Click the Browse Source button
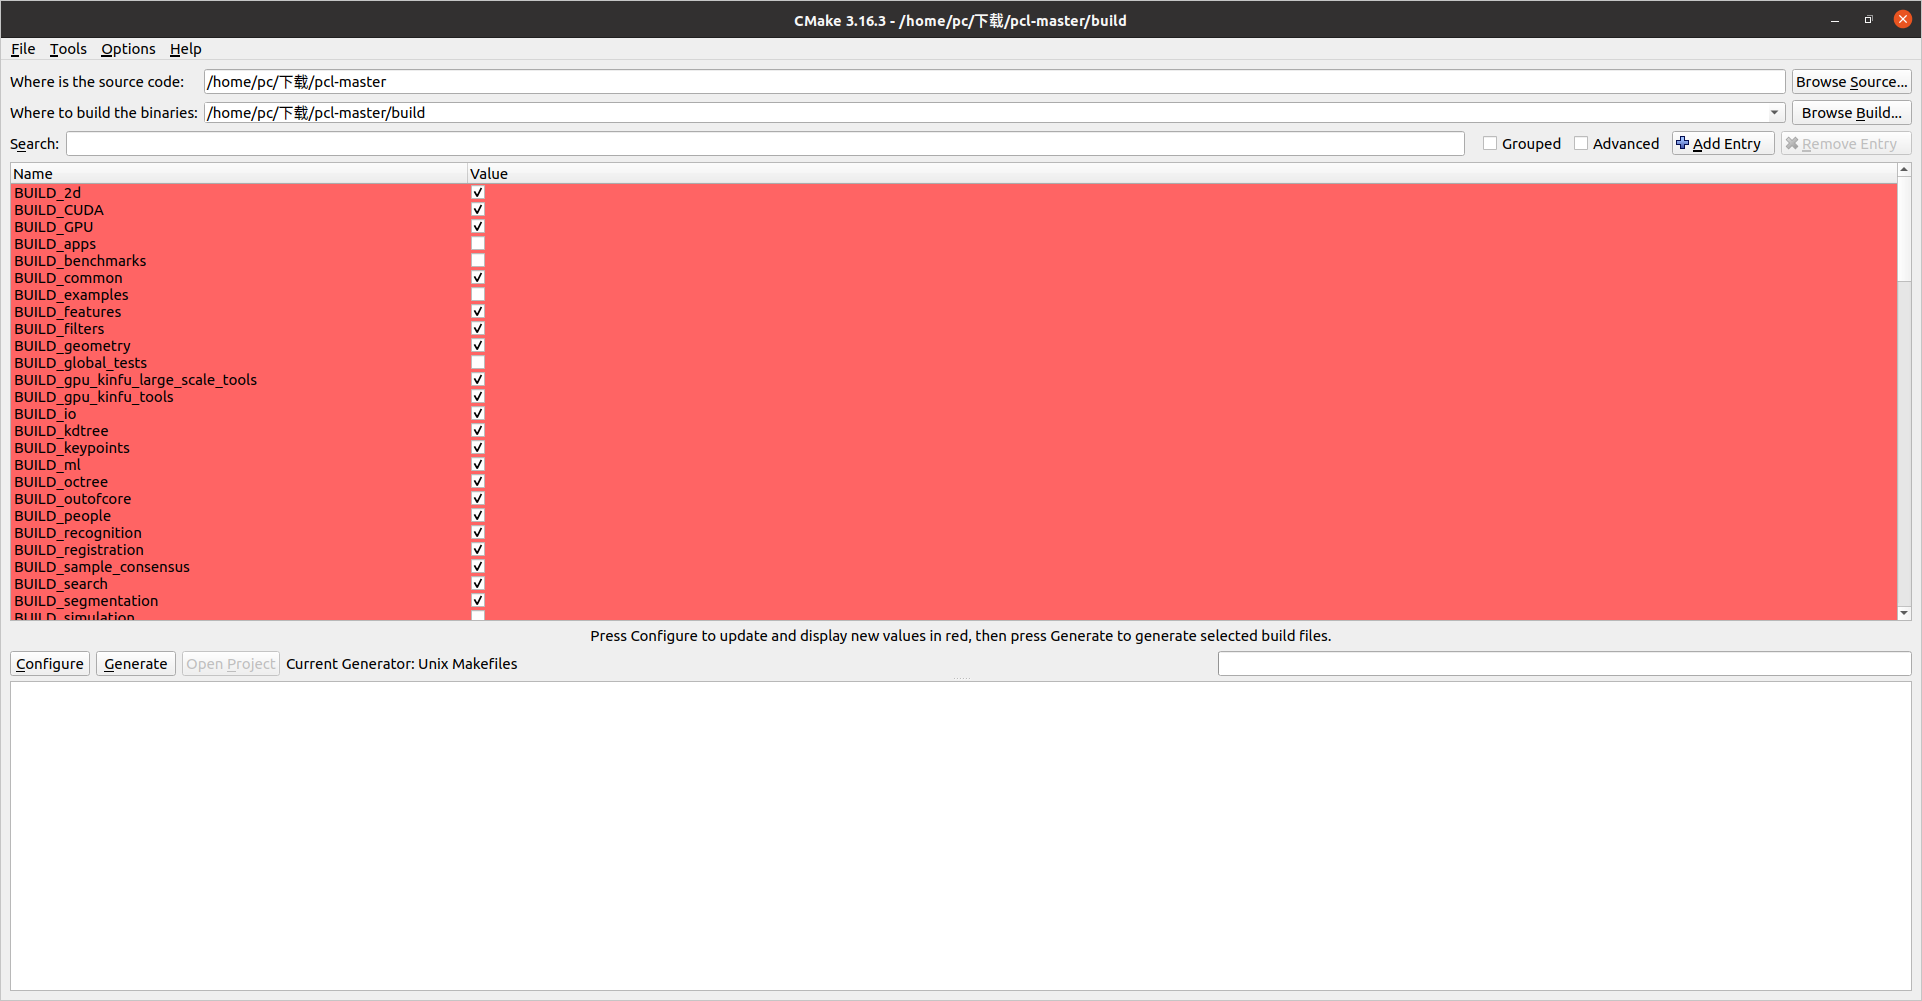Screen dimensions: 1922x1001 coord(1851,82)
